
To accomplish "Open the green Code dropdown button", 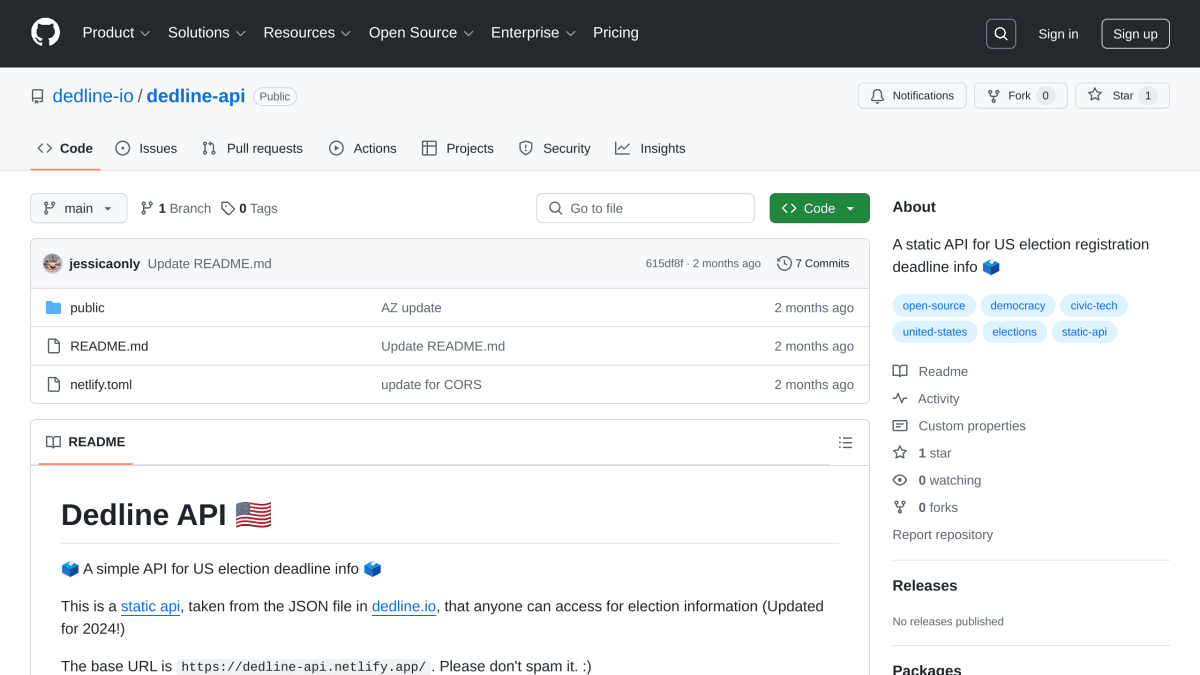I will (819, 208).
